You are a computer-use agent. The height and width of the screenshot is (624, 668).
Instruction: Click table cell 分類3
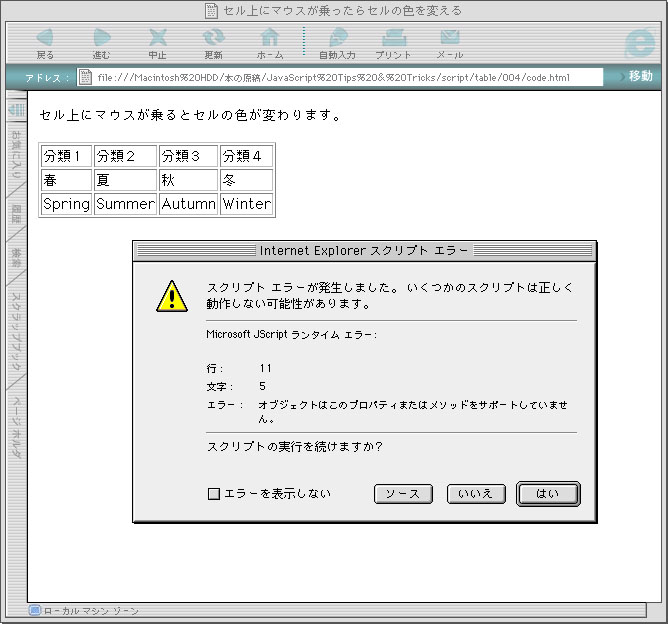188,156
